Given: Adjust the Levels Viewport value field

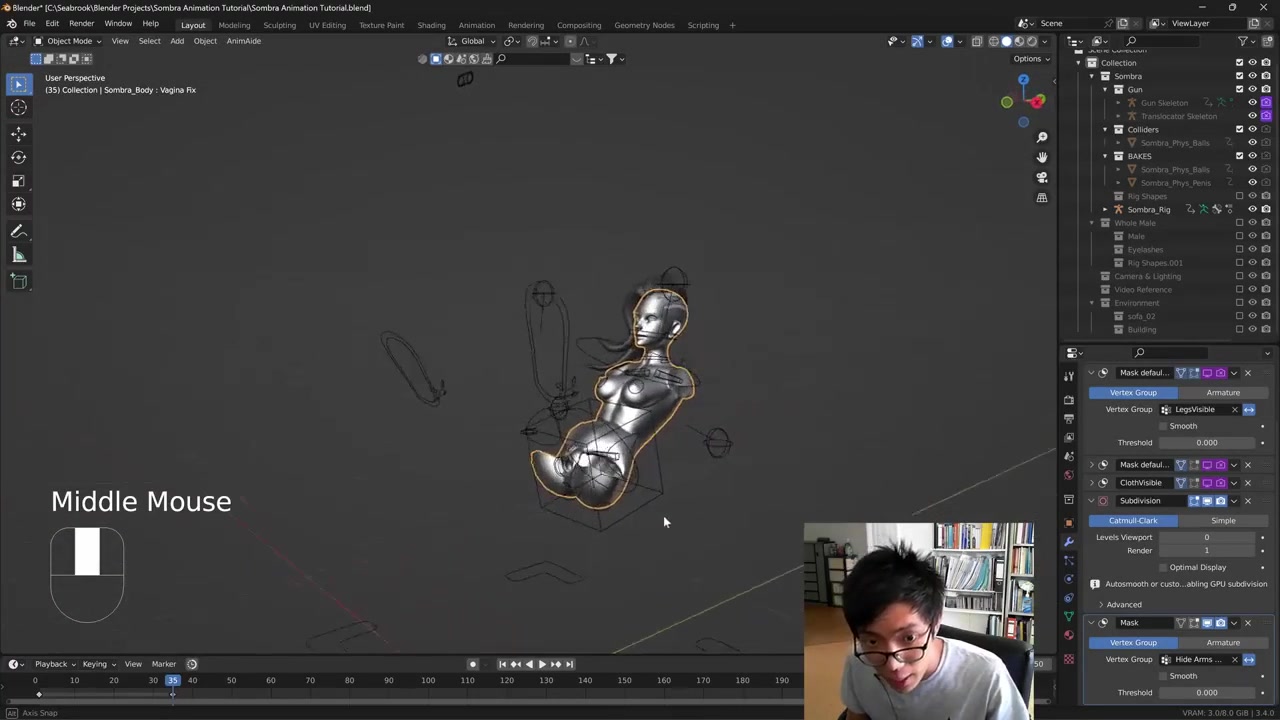Looking at the screenshot, I should point(1206,537).
